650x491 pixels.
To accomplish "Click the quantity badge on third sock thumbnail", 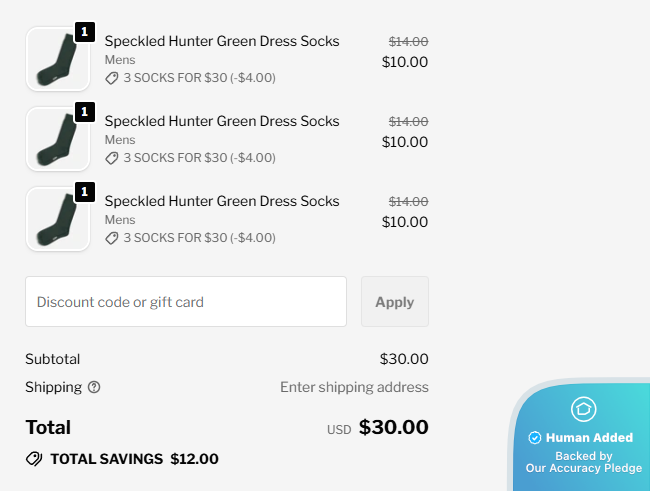I will click(x=85, y=192).
